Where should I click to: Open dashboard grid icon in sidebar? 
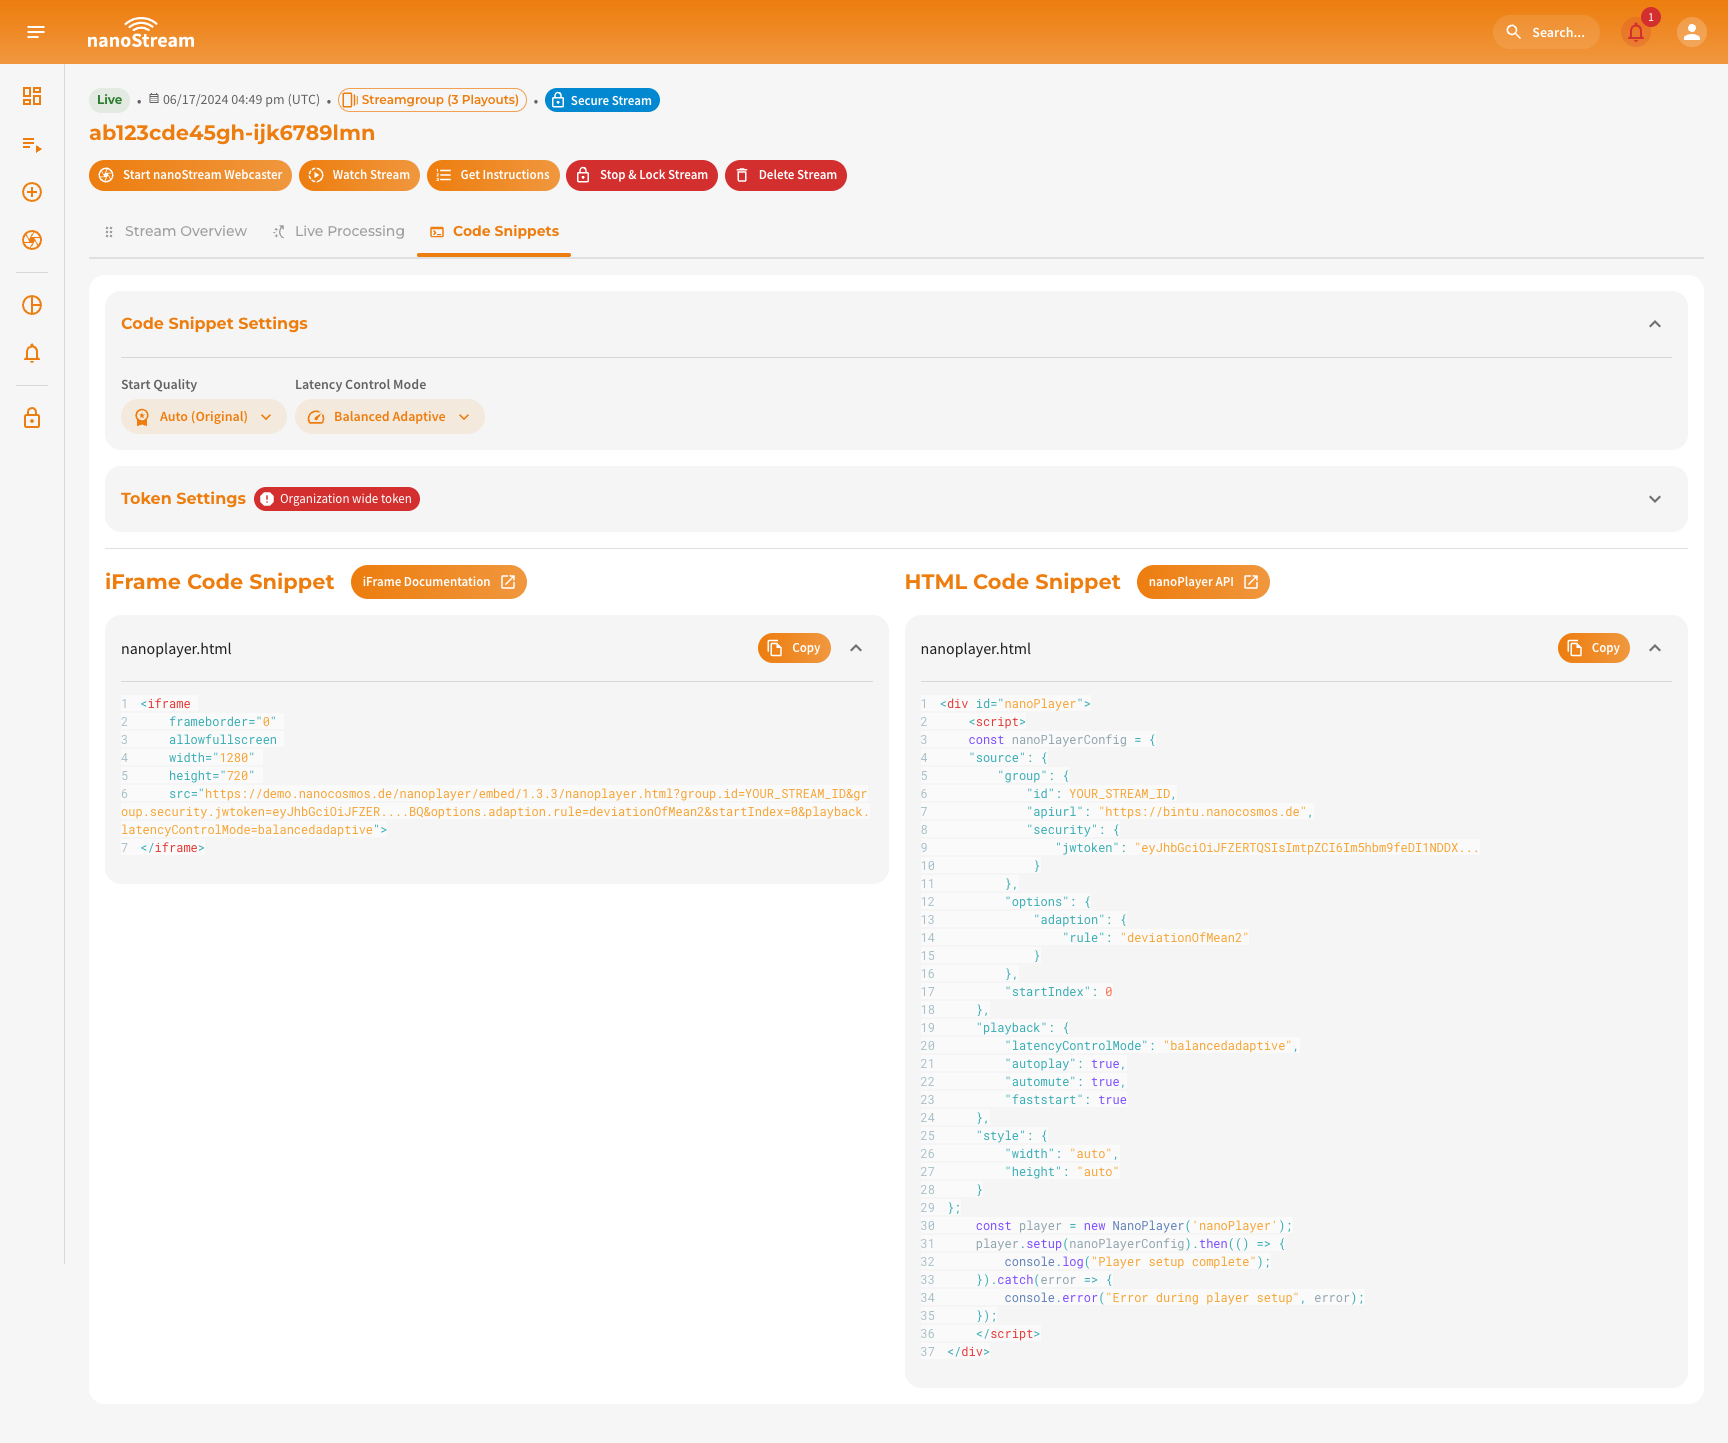[32, 96]
